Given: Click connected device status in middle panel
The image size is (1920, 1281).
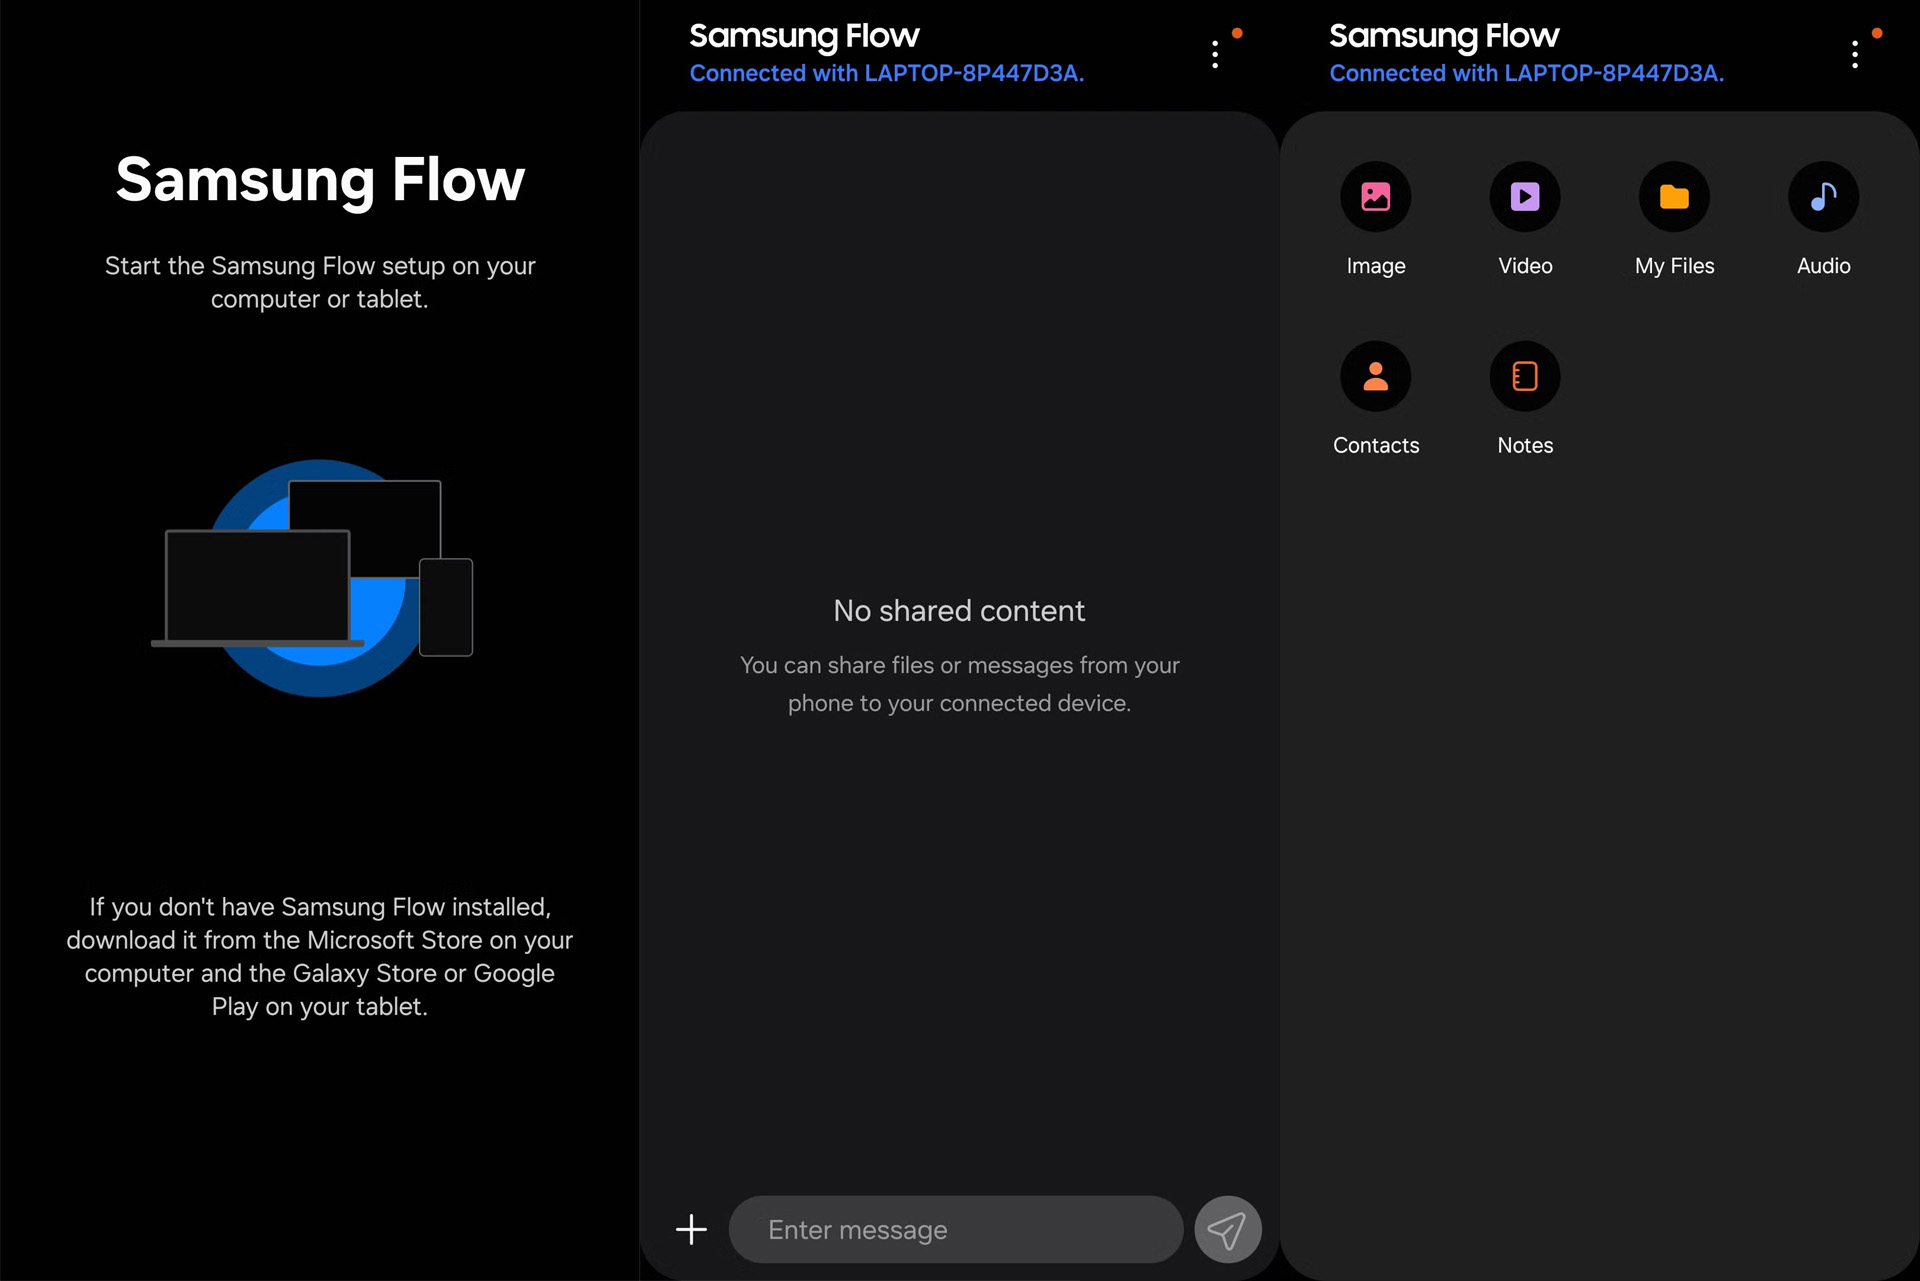Looking at the screenshot, I should (887, 73).
